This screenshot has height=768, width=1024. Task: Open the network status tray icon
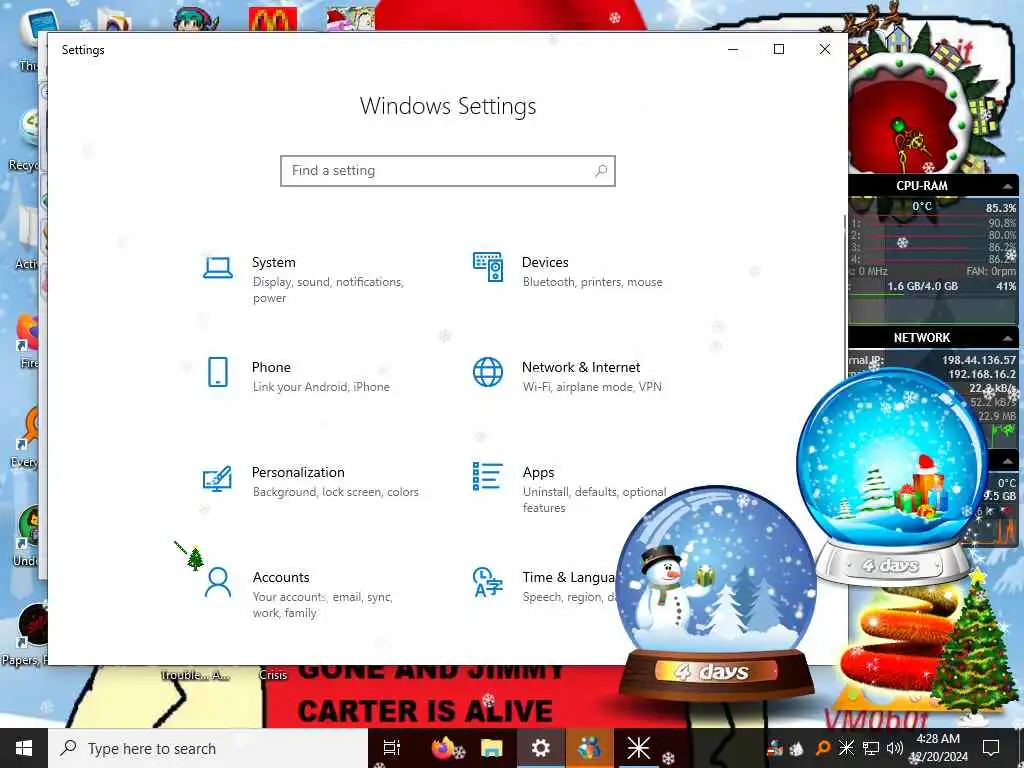click(x=871, y=748)
